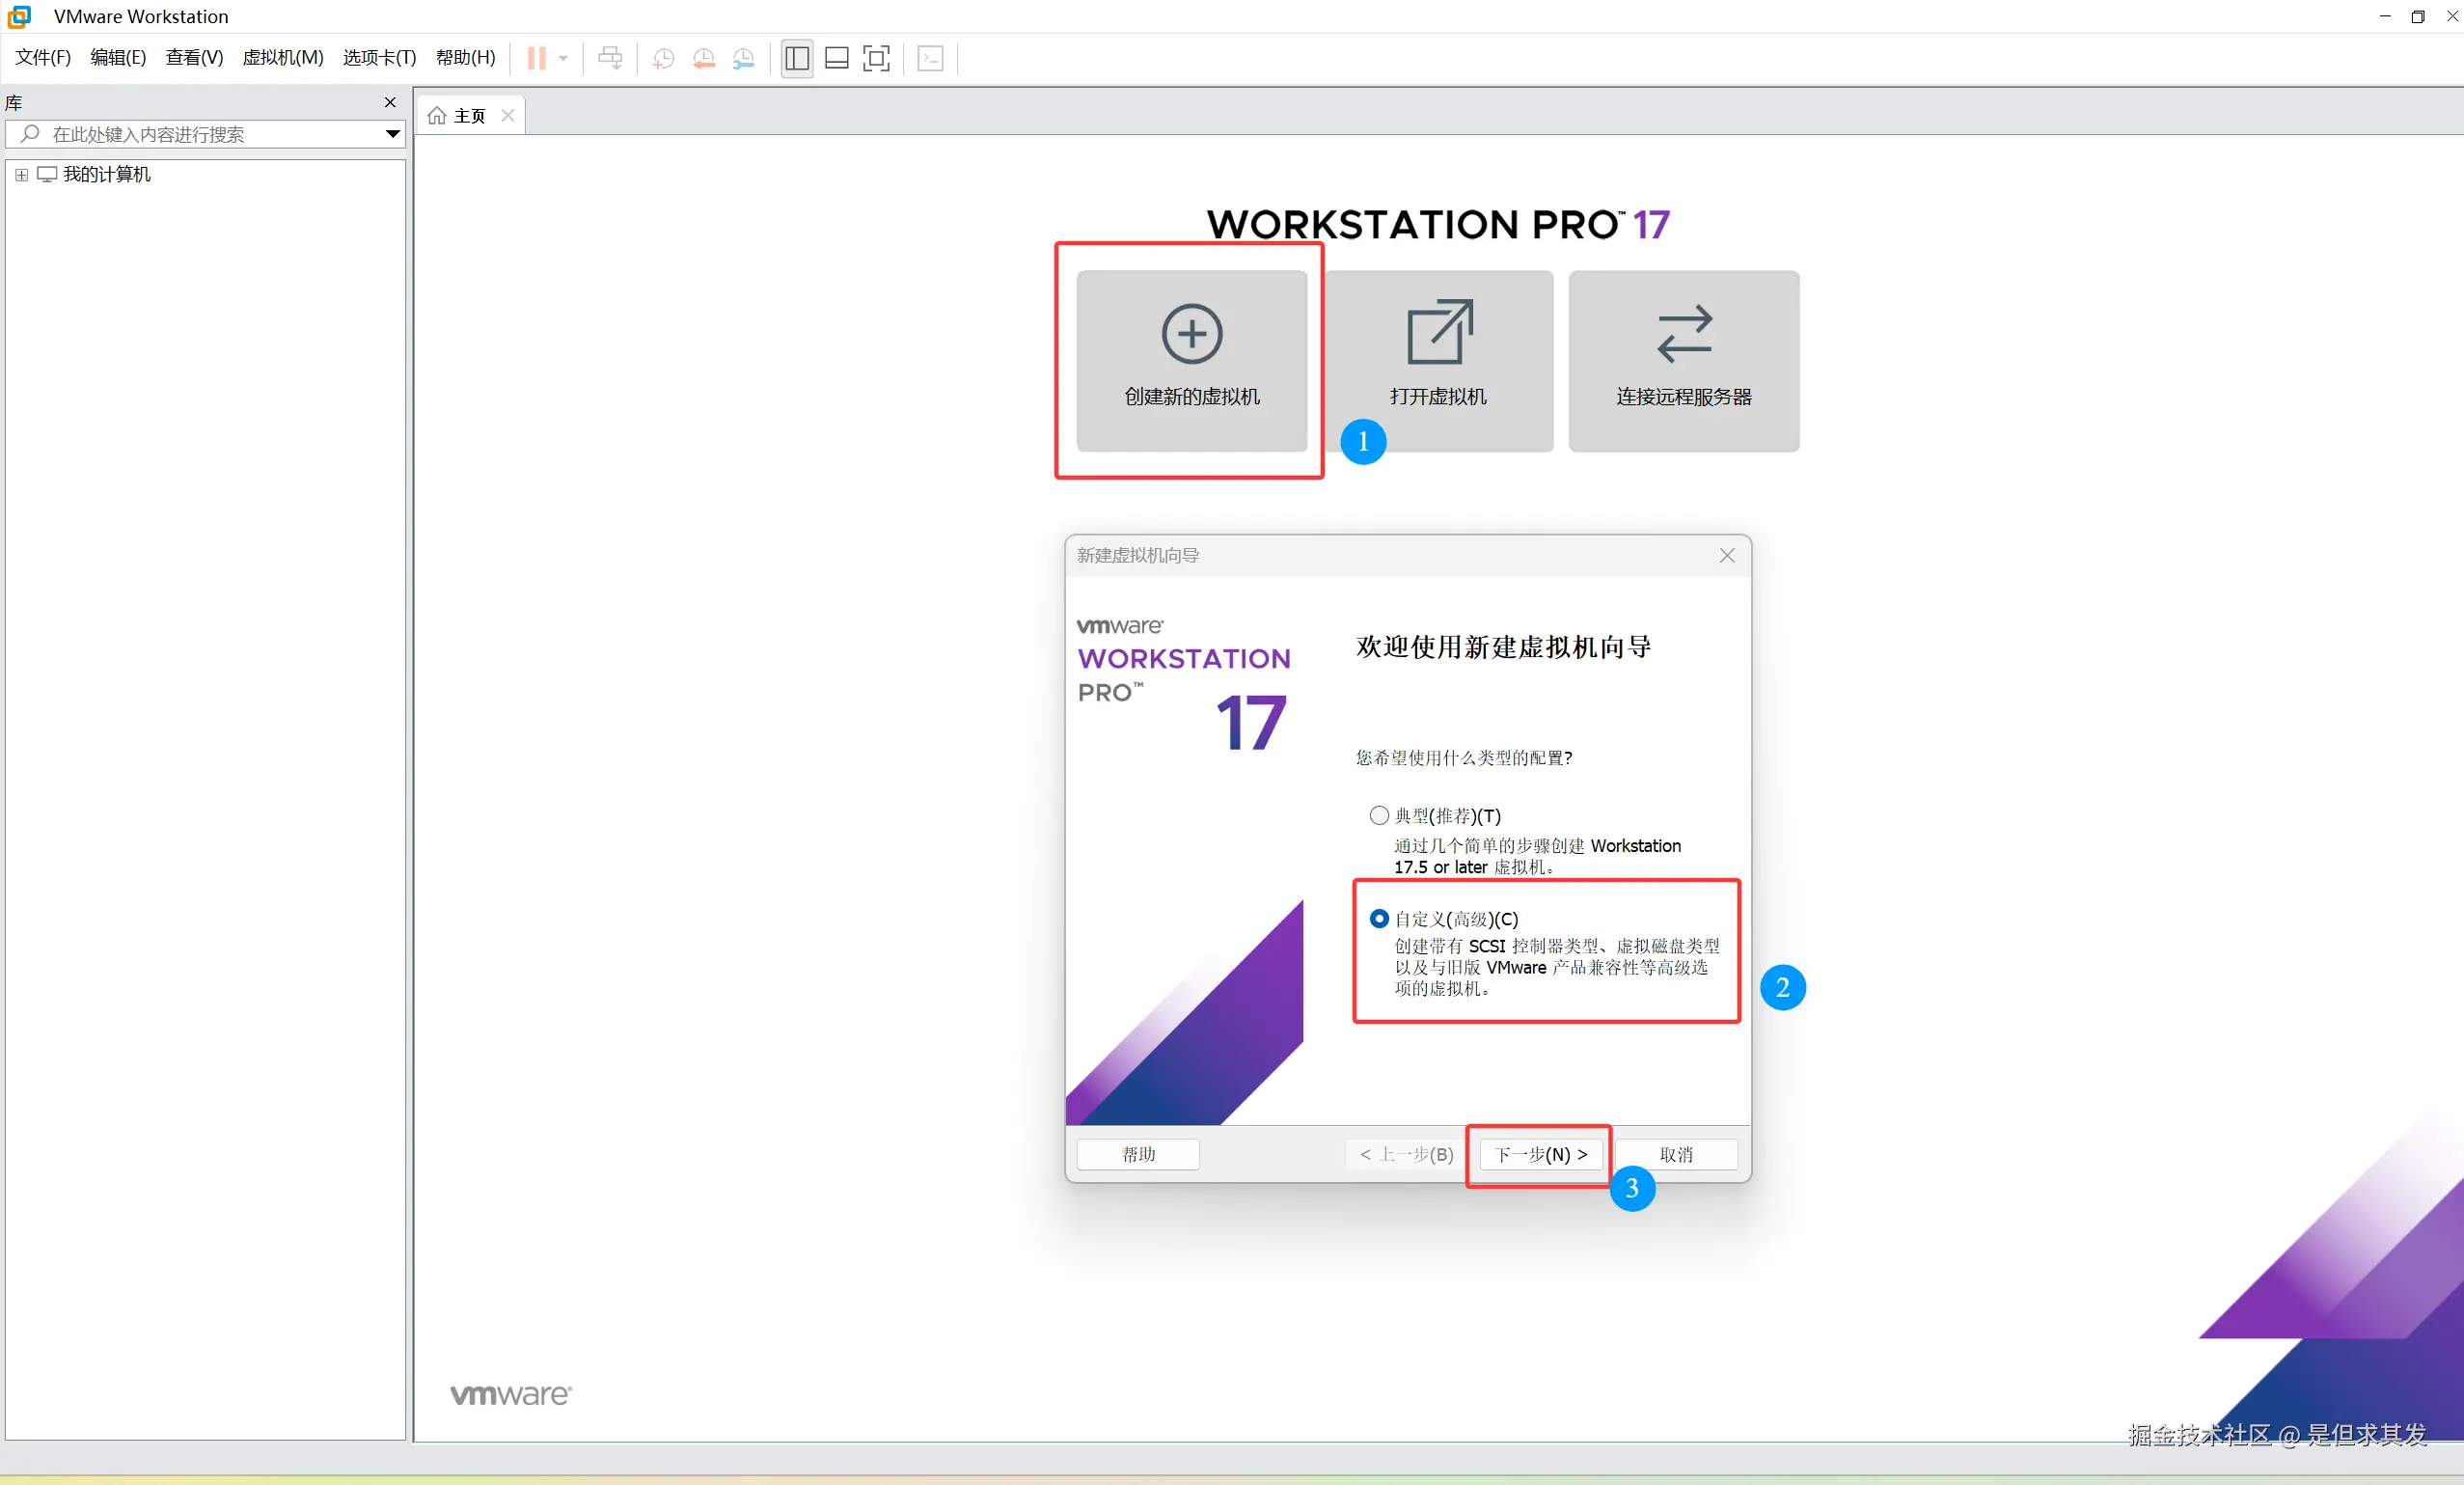This screenshot has width=2464, height=1485.
Task: Click the 下一步(N) button
Action: [1538, 1154]
